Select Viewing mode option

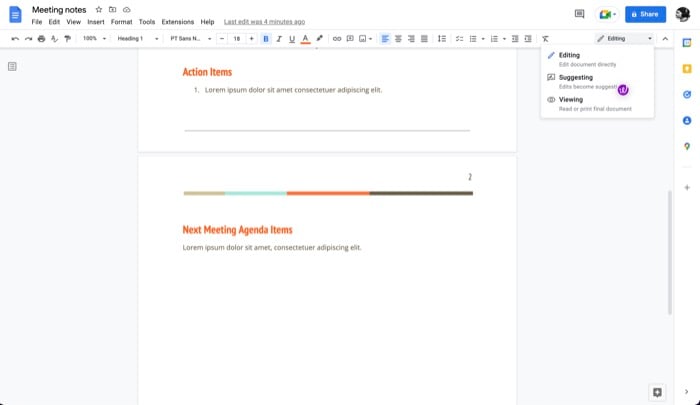click(x=597, y=104)
